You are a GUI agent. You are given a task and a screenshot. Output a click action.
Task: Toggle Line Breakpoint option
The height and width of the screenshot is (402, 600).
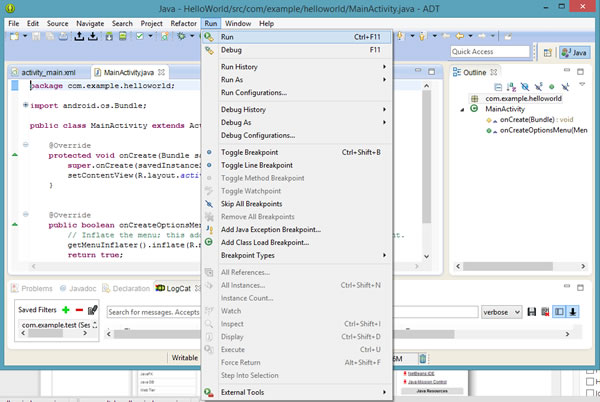click(257, 165)
